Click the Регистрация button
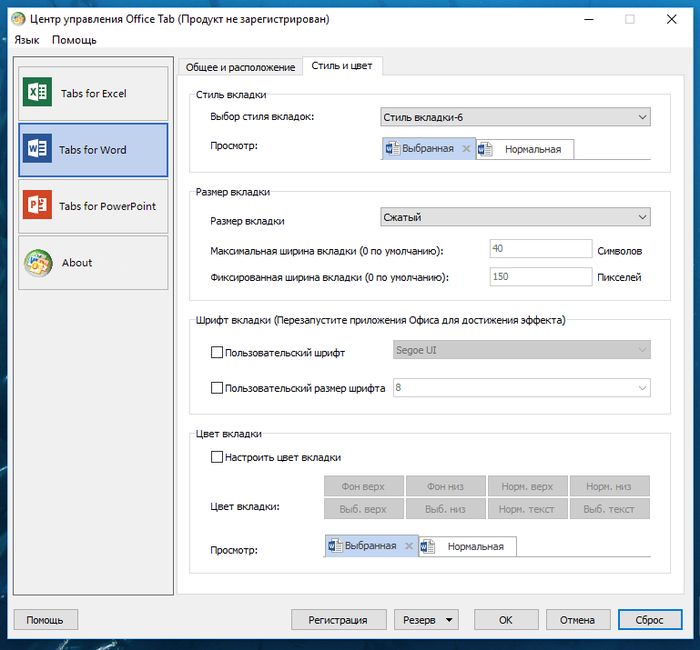700x650 pixels. pyautogui.click(x=339, y=620)
